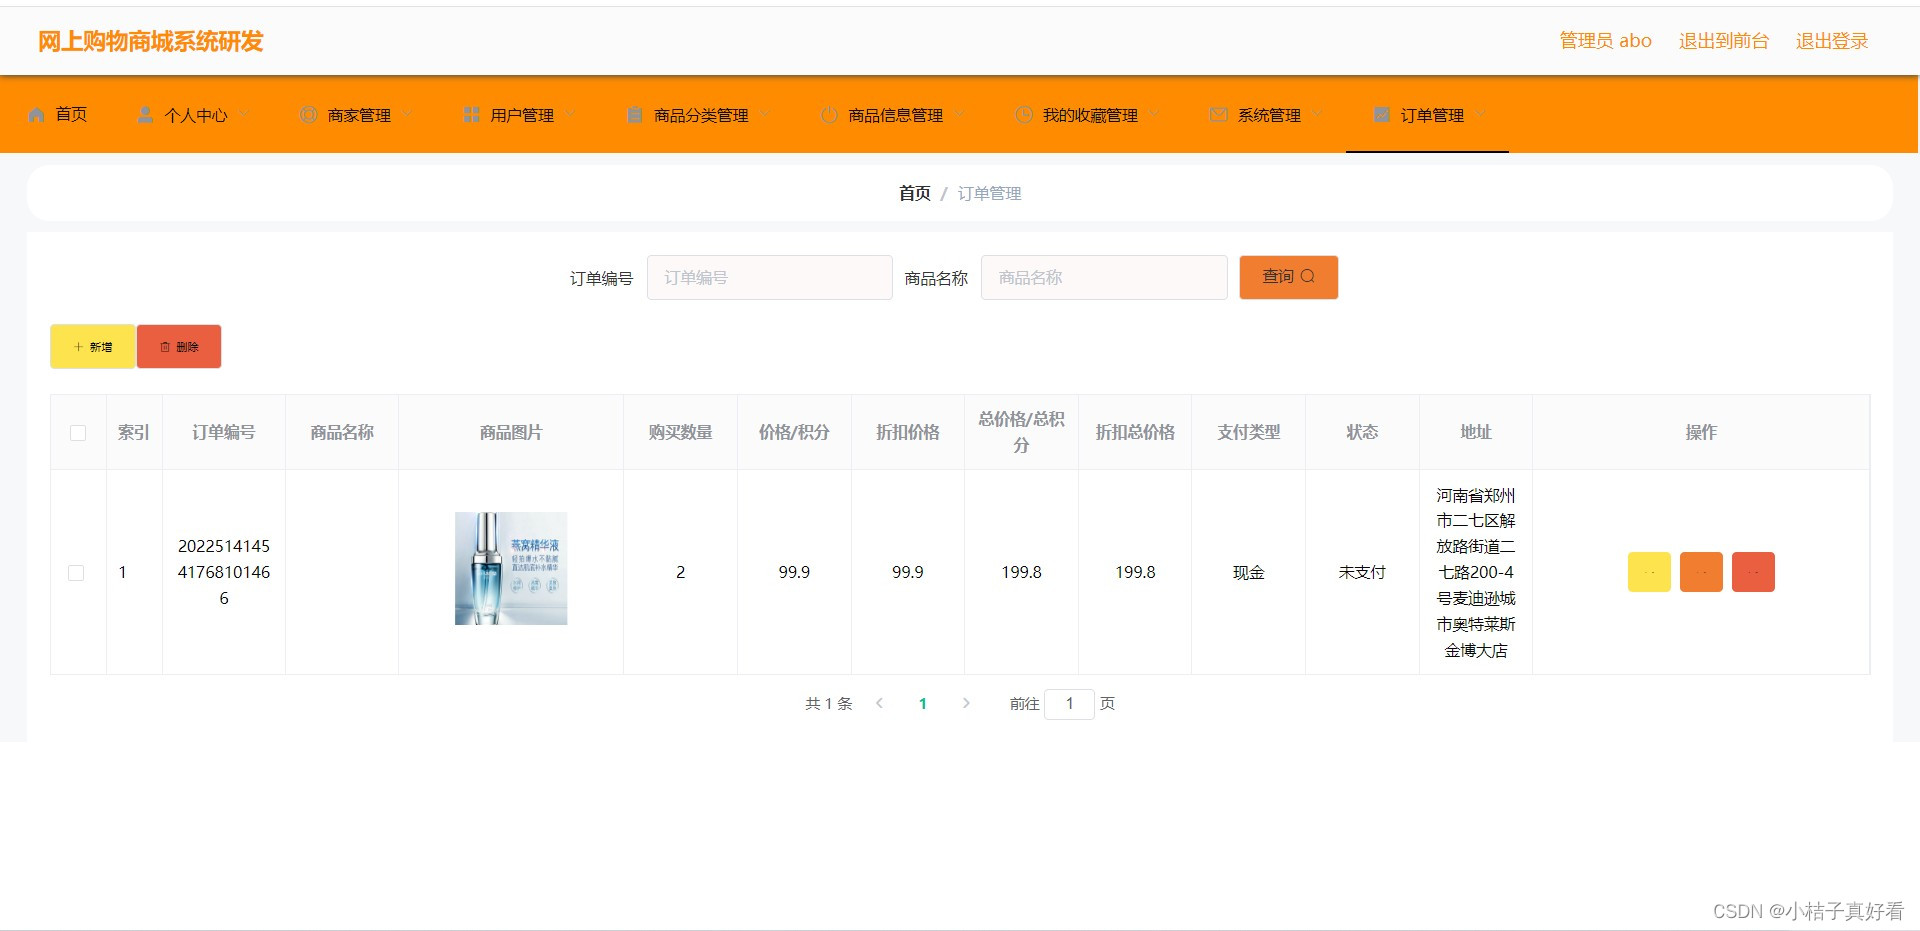Expand the 系统管理 menu chevron
The height and width of the screenshot is (931, 1920).
point(1317,115)
